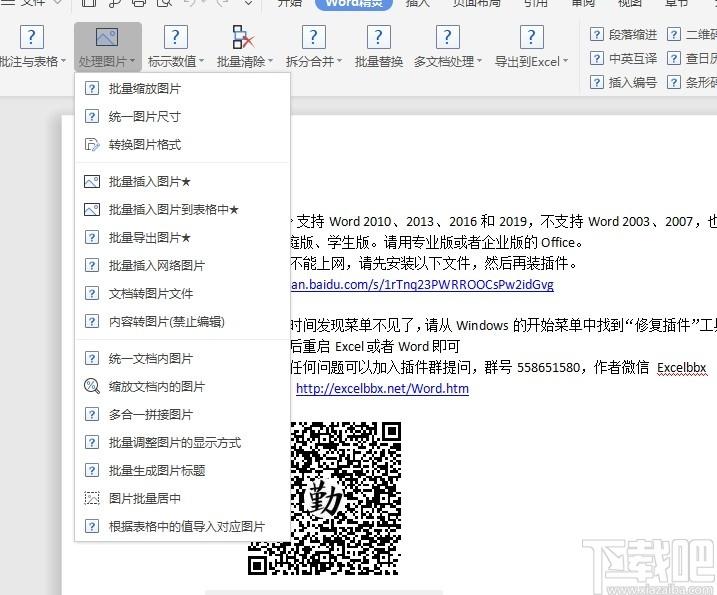Expand the 批量清除 dropdown arrow

pyautogui.click(x=270, y=61)
